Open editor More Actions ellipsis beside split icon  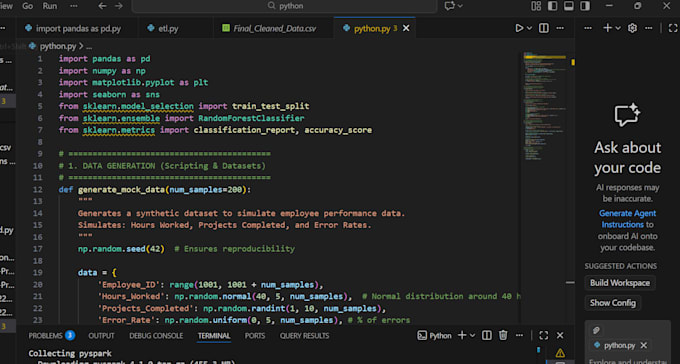point(560,28)
